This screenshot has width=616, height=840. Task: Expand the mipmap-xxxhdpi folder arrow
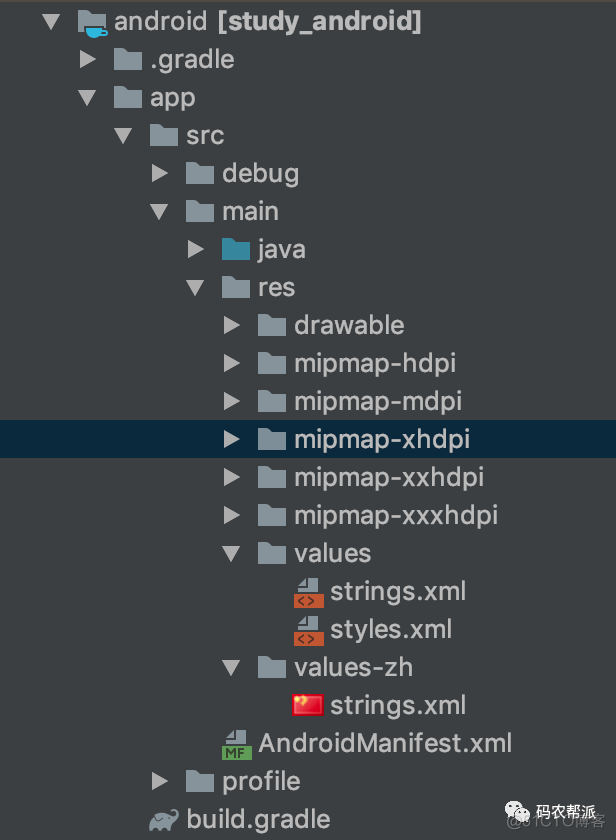[231, 515]
